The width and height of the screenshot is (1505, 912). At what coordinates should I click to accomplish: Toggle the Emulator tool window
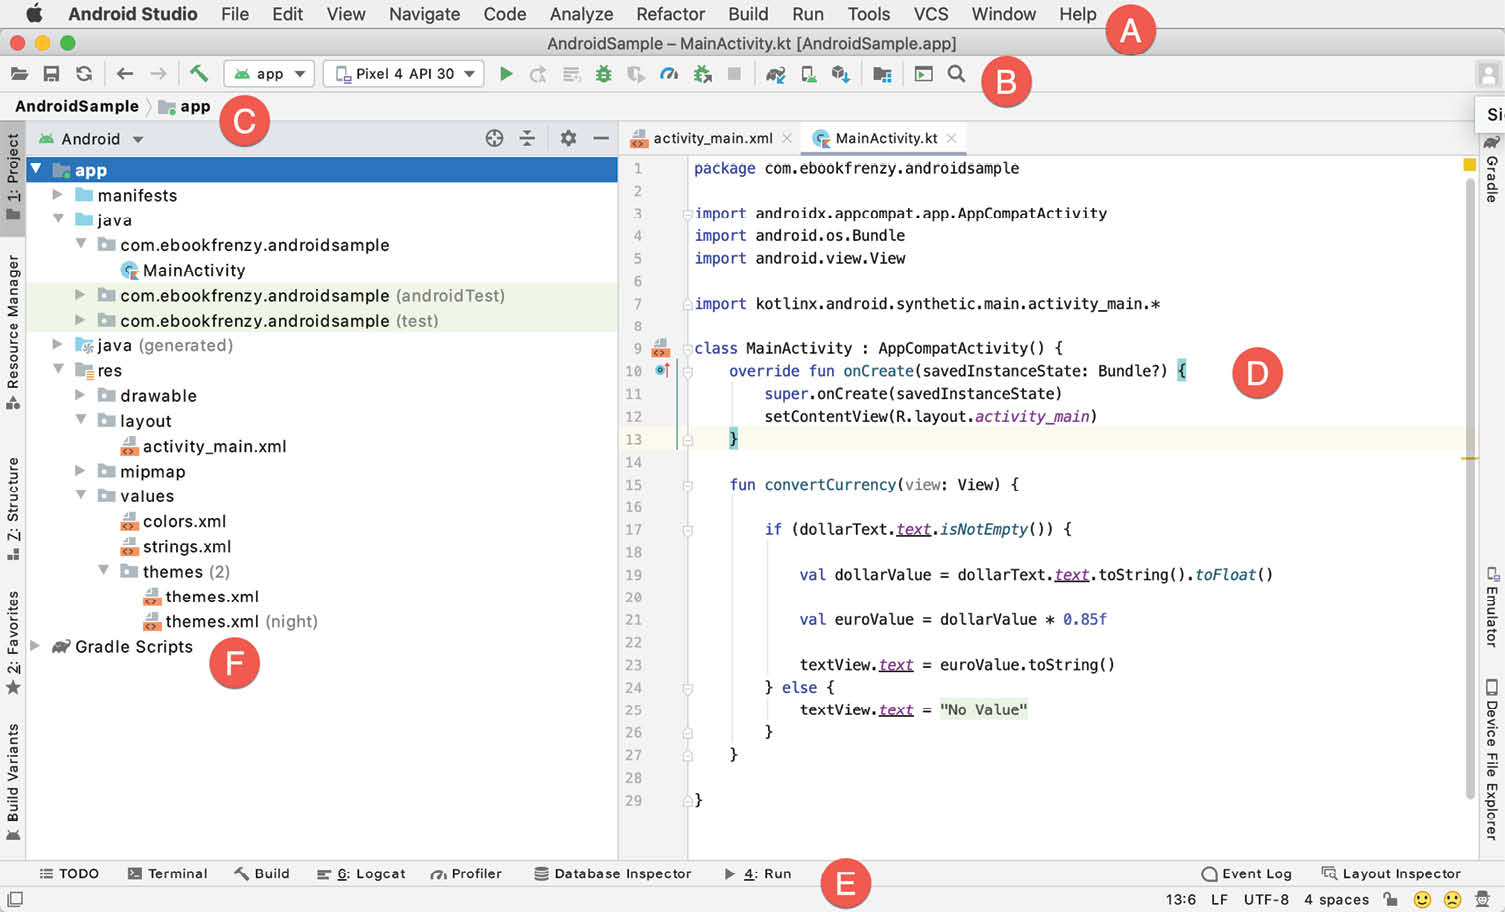(1491, 607)
